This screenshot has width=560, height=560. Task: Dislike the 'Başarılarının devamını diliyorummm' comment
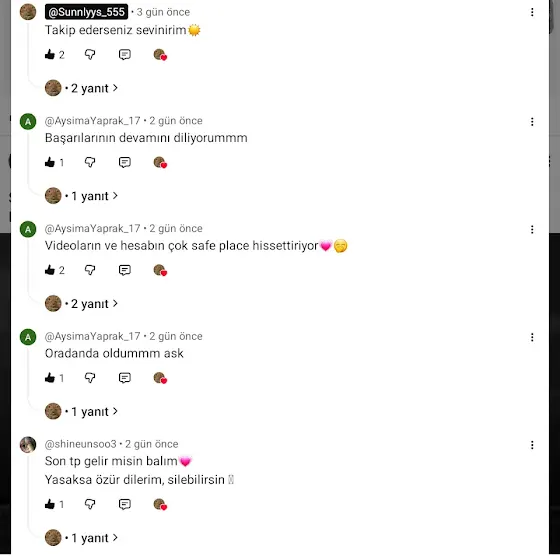90,162
